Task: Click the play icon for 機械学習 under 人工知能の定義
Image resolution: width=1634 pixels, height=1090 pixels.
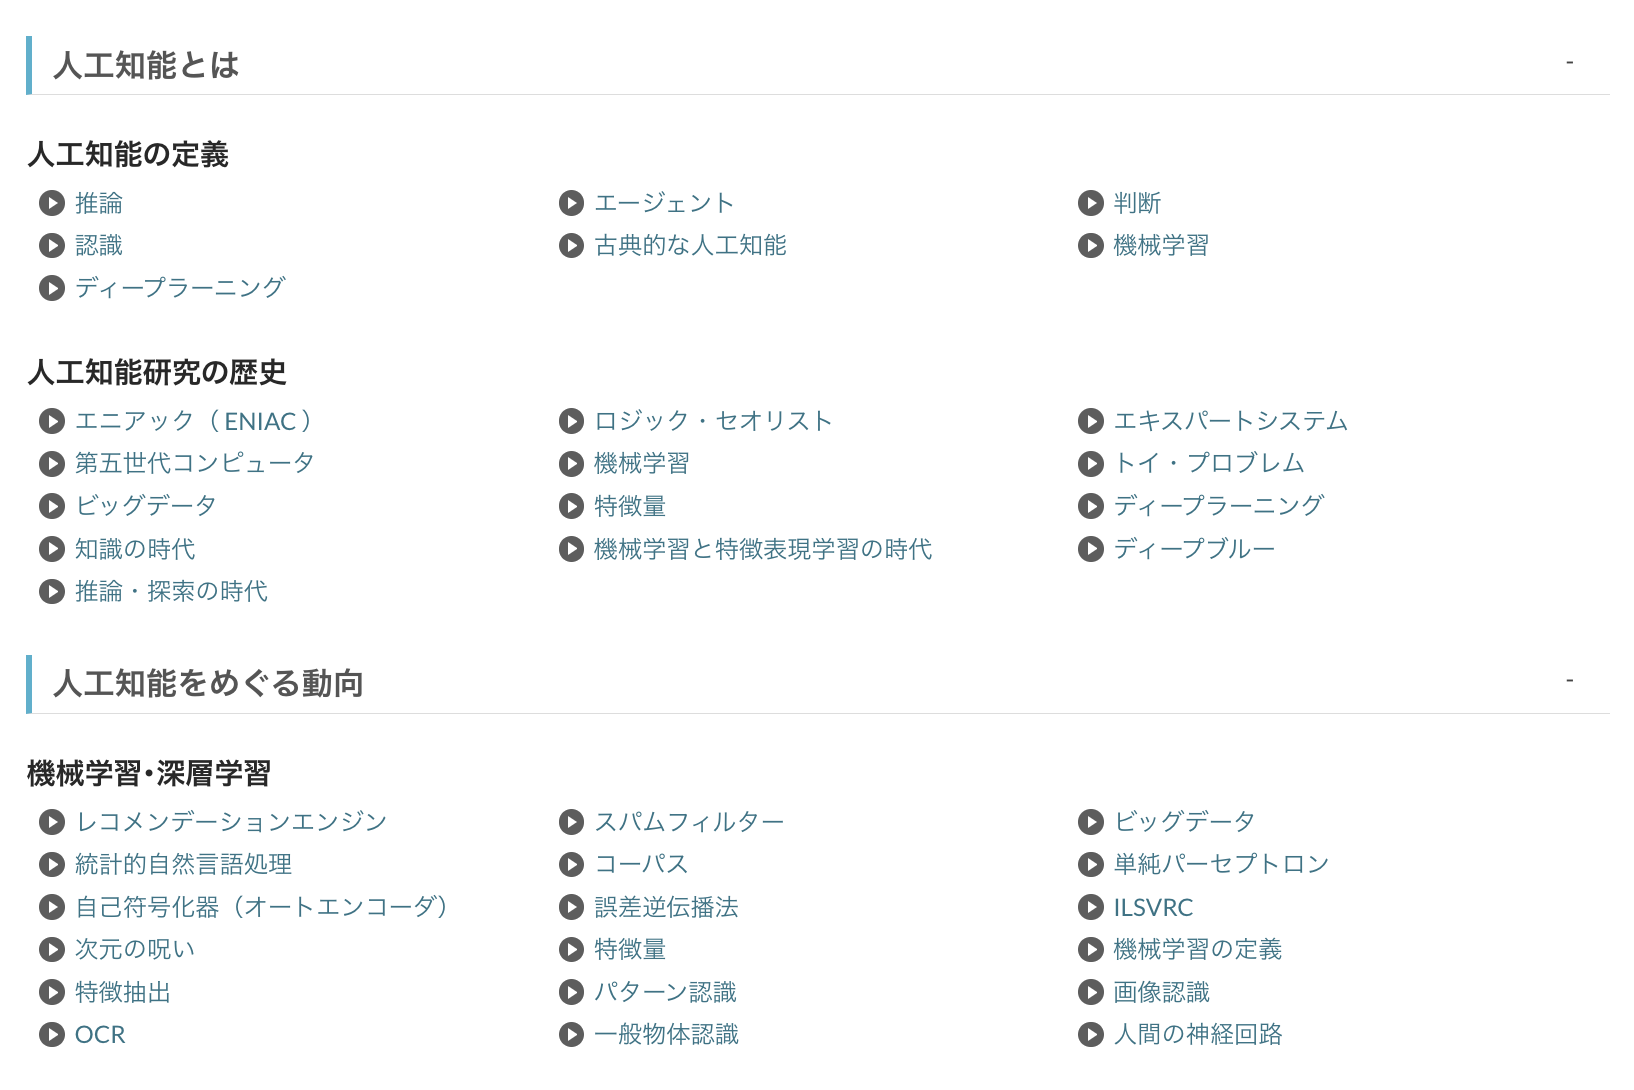Action: point(1090,245)
